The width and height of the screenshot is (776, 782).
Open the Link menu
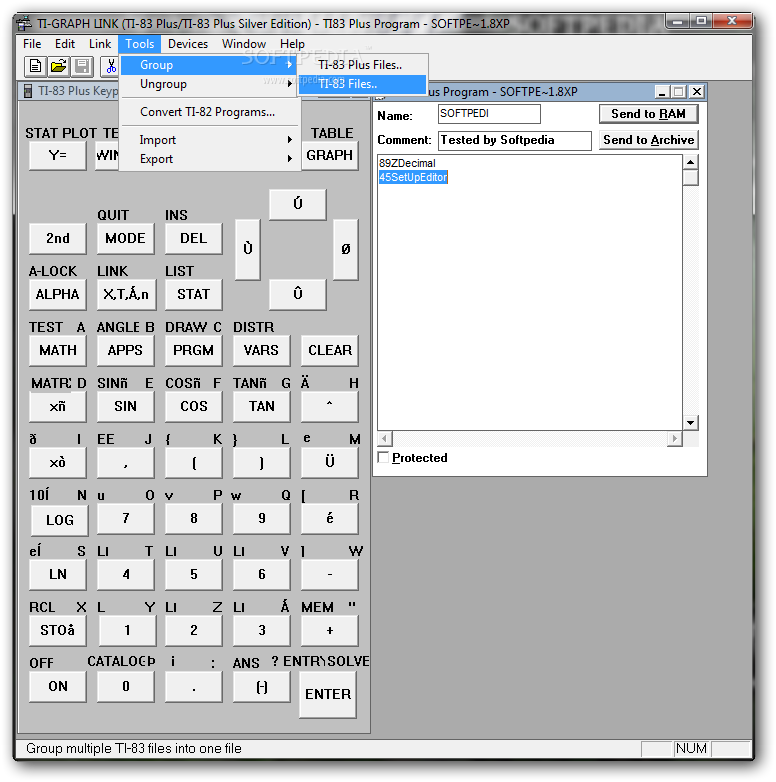click(x=100, y=44)
